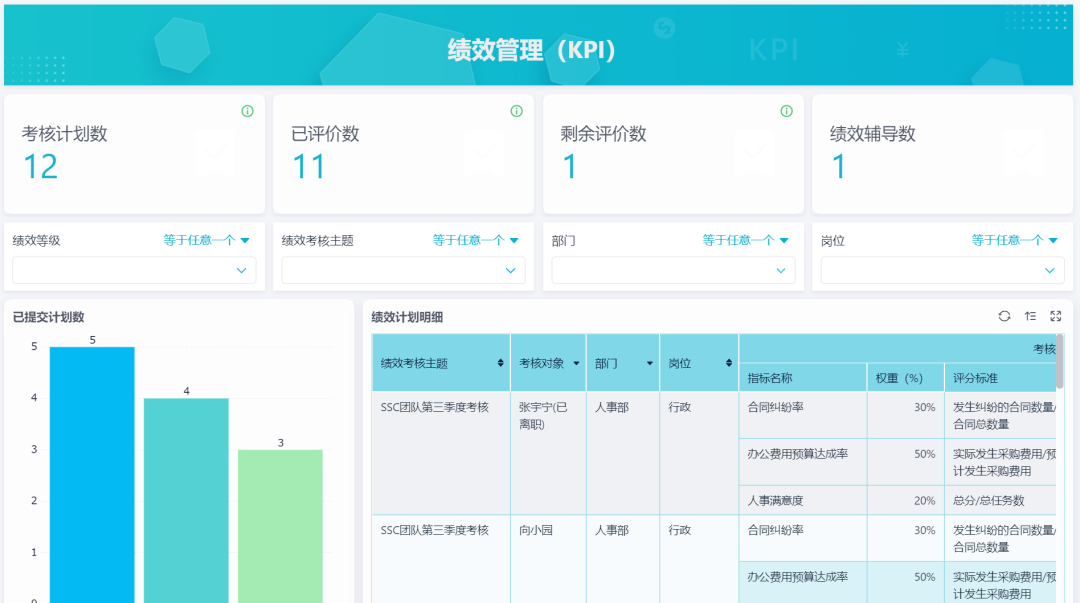Viewport: 1080px width, 603px height.
Task: Open the 部门 column header dropdown arrow
Action: [650, 363]
